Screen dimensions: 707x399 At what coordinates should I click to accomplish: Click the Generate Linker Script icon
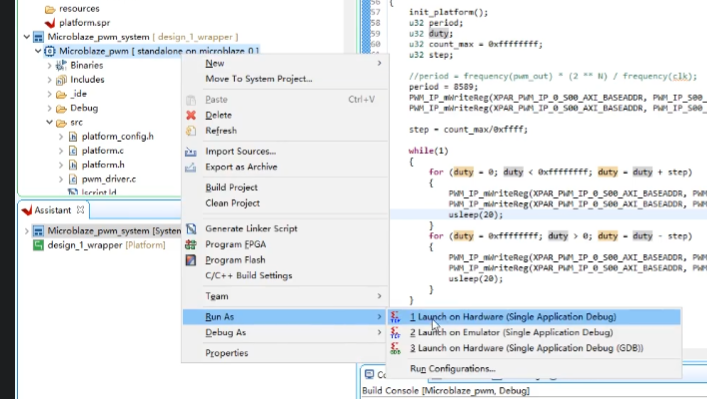click(191, 229)
